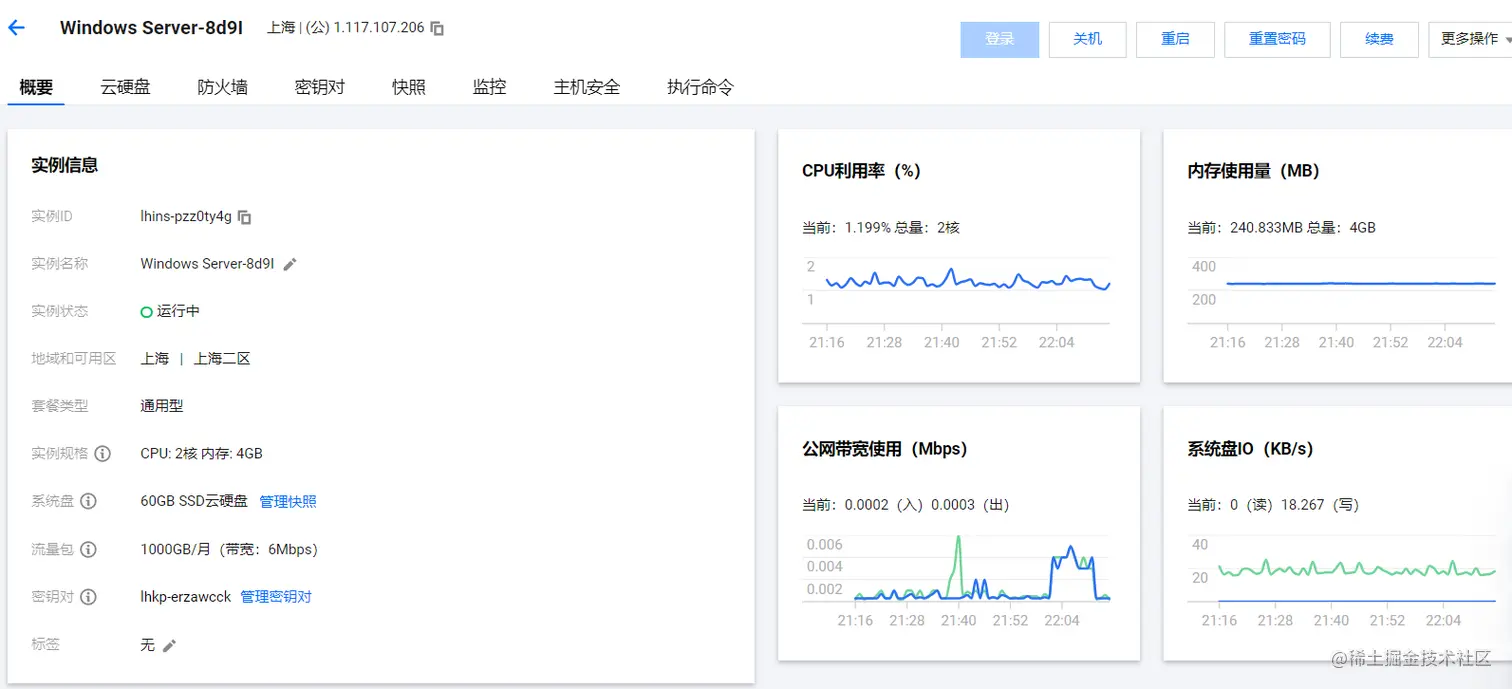
Task: Edit the instance name Windows Server-8d9I
Action: (290, 264)
